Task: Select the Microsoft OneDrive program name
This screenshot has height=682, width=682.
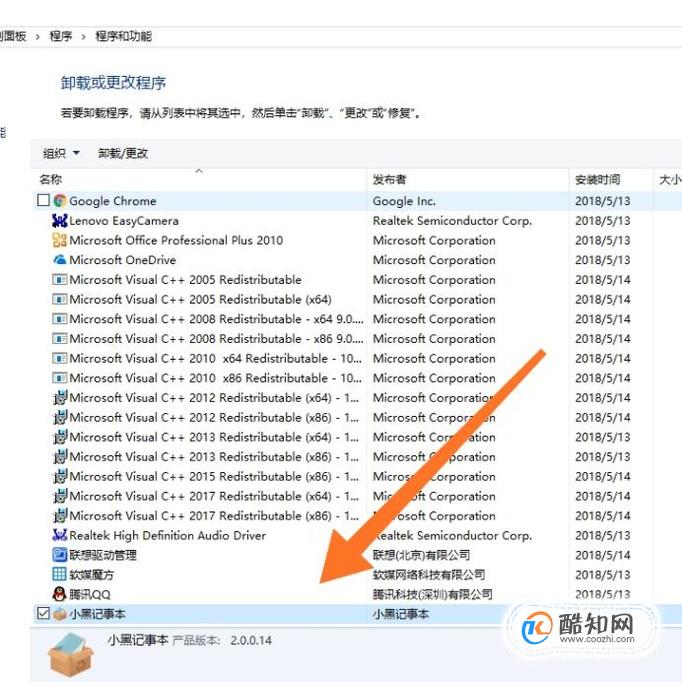Action: (x=123, y=260)
